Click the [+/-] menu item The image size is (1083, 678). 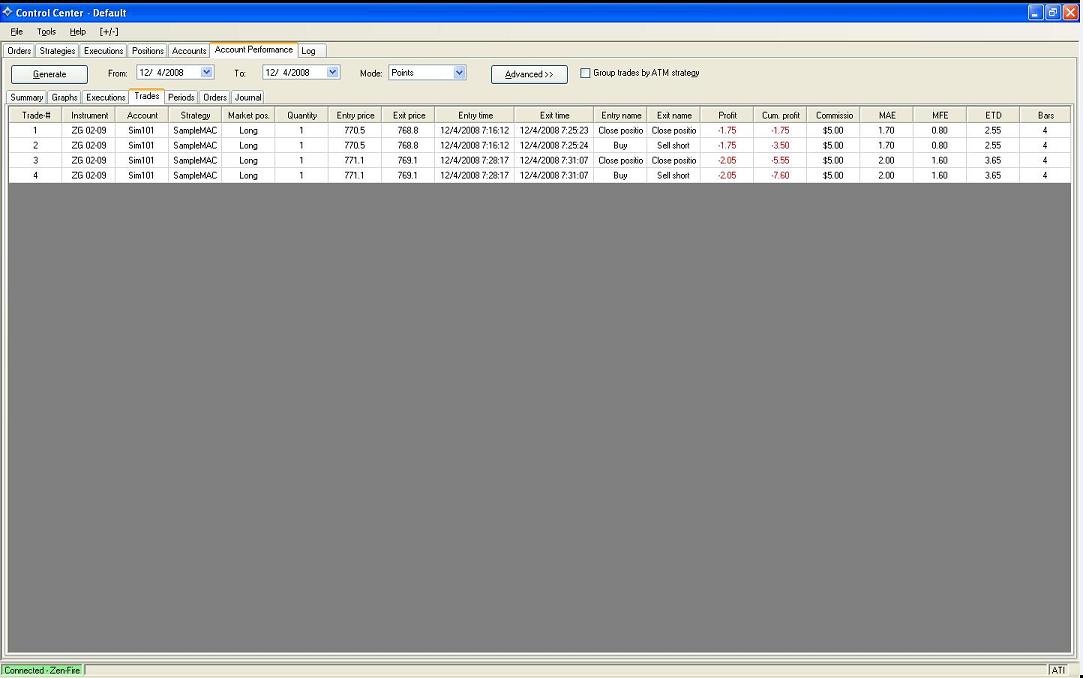109,32
